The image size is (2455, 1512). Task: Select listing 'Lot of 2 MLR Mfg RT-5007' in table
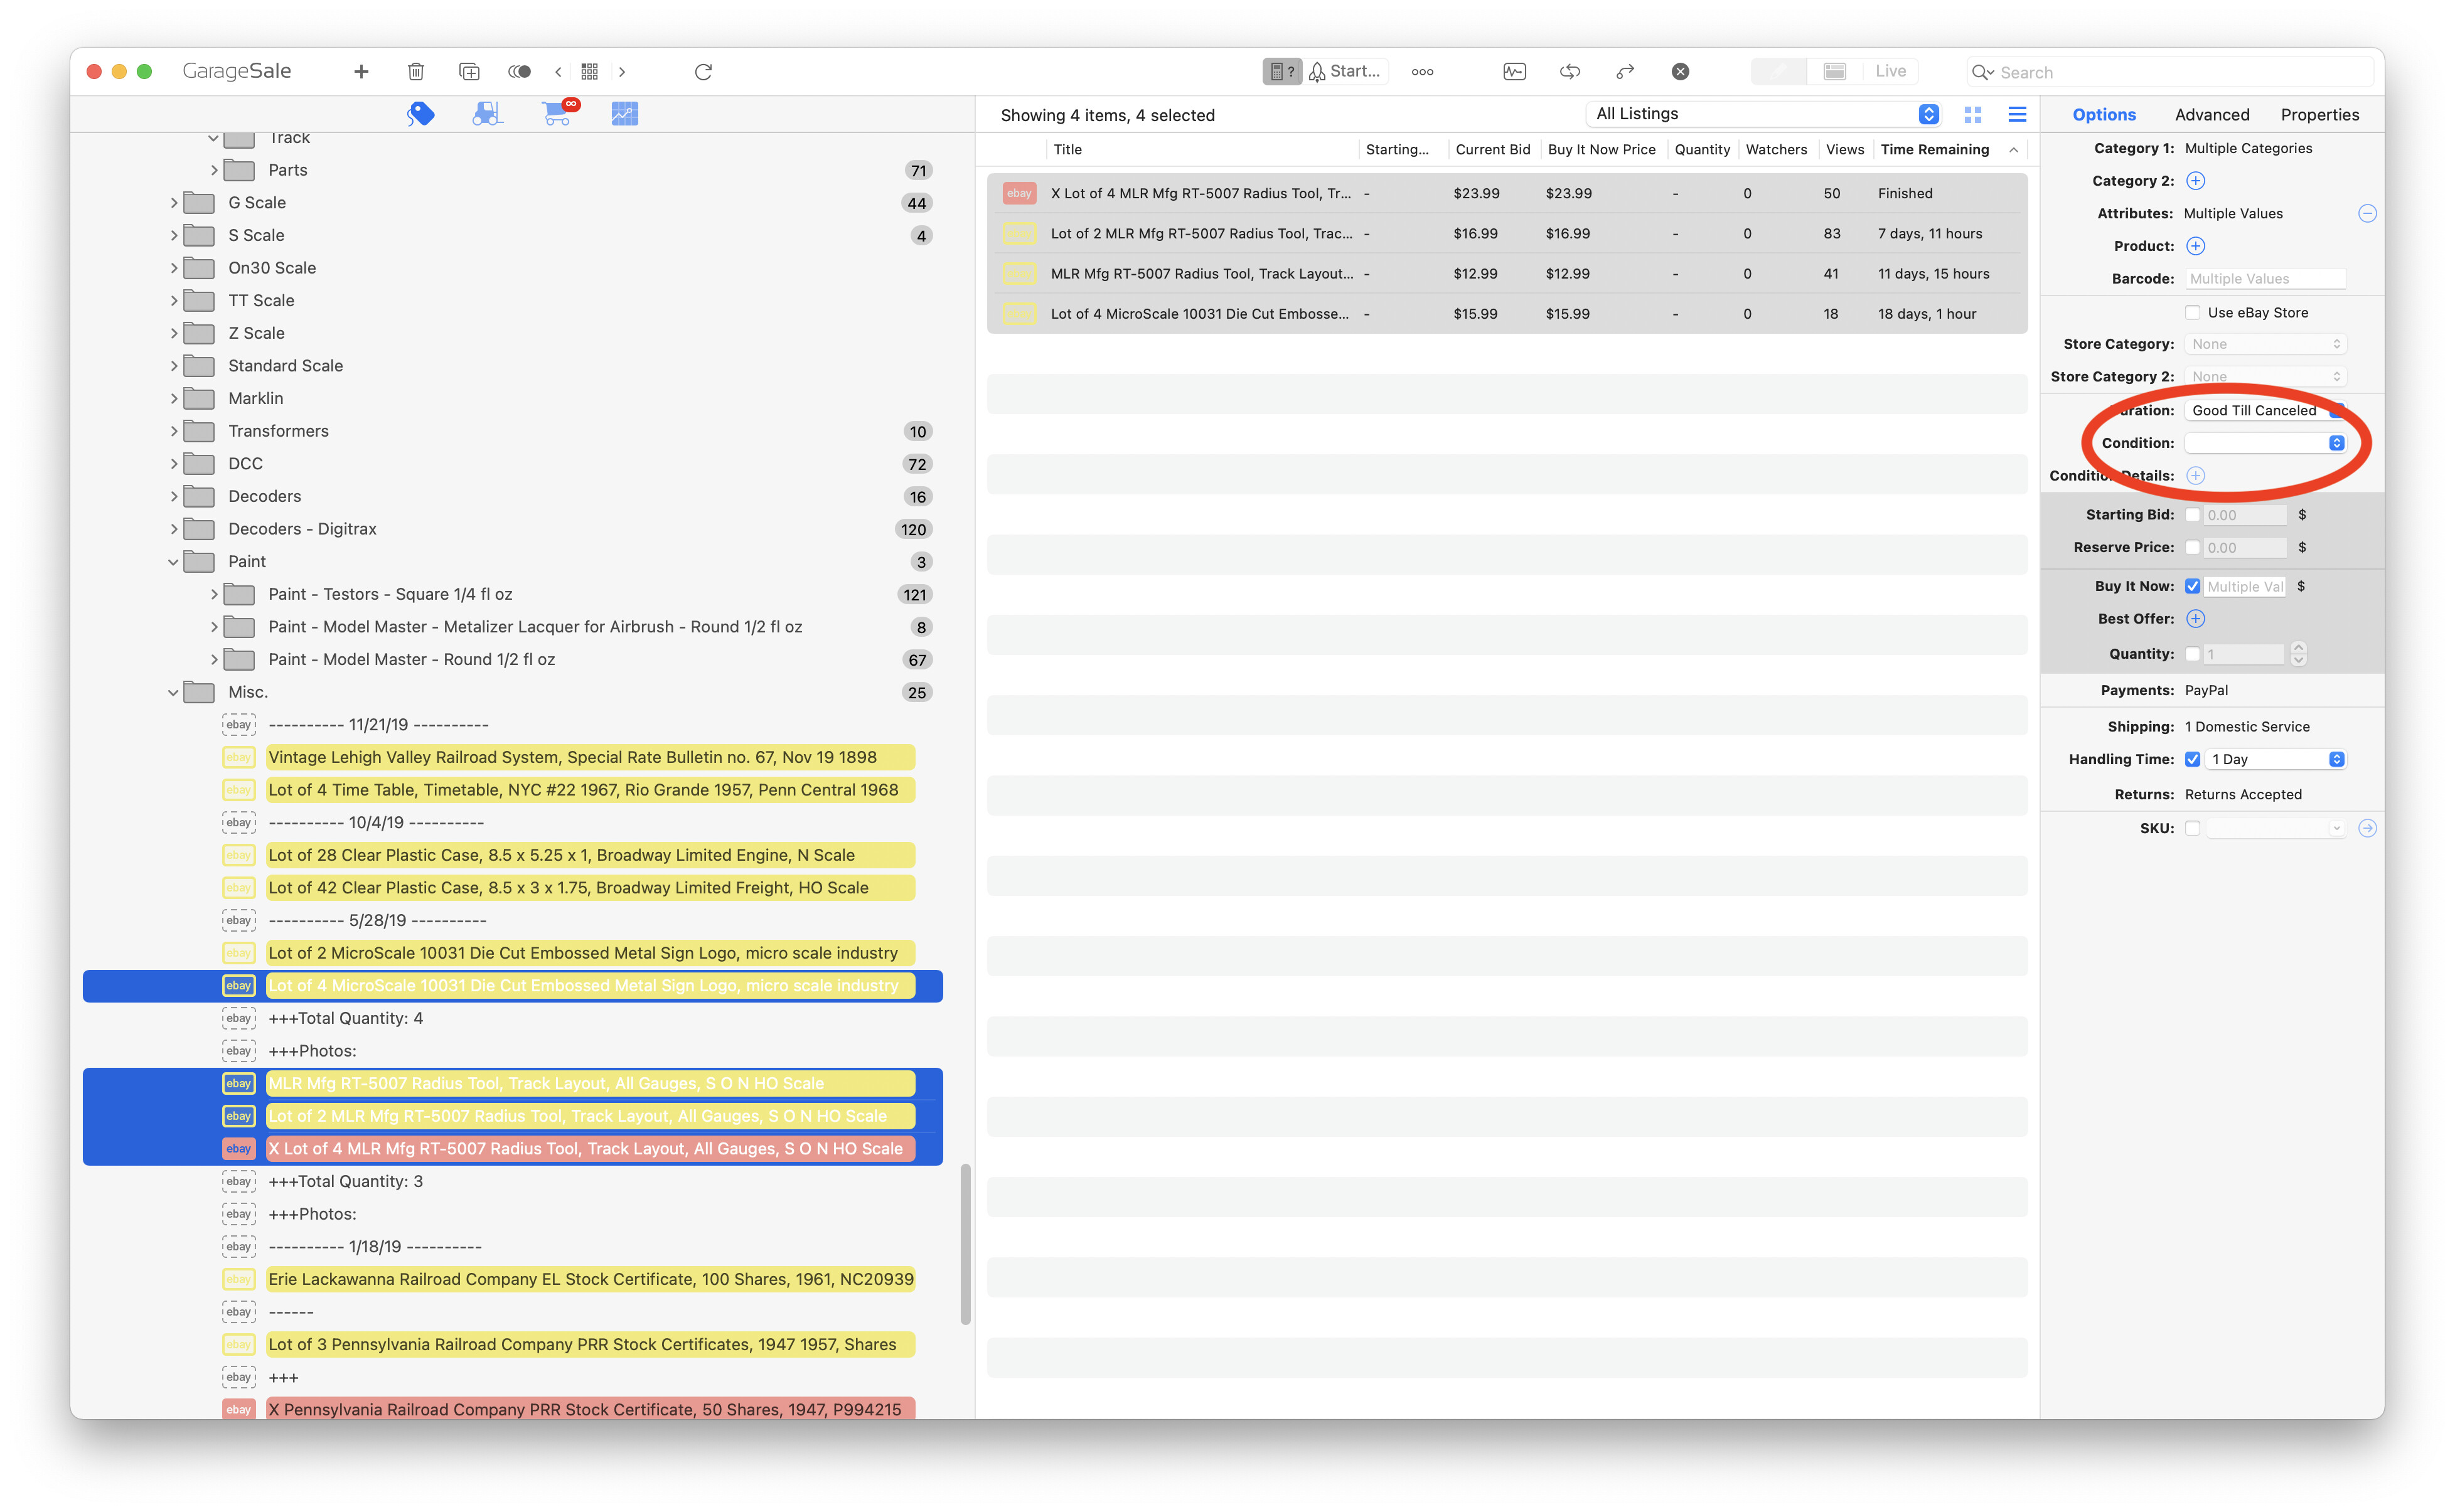tap(1506, 233)
